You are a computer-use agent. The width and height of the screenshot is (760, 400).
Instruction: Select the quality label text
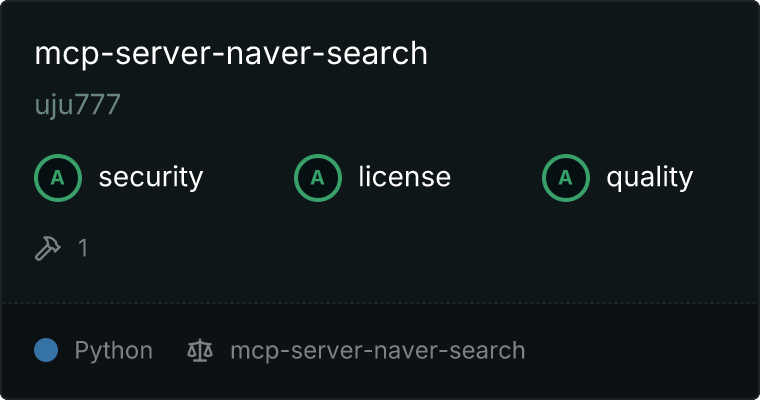[x=649, y=178]
